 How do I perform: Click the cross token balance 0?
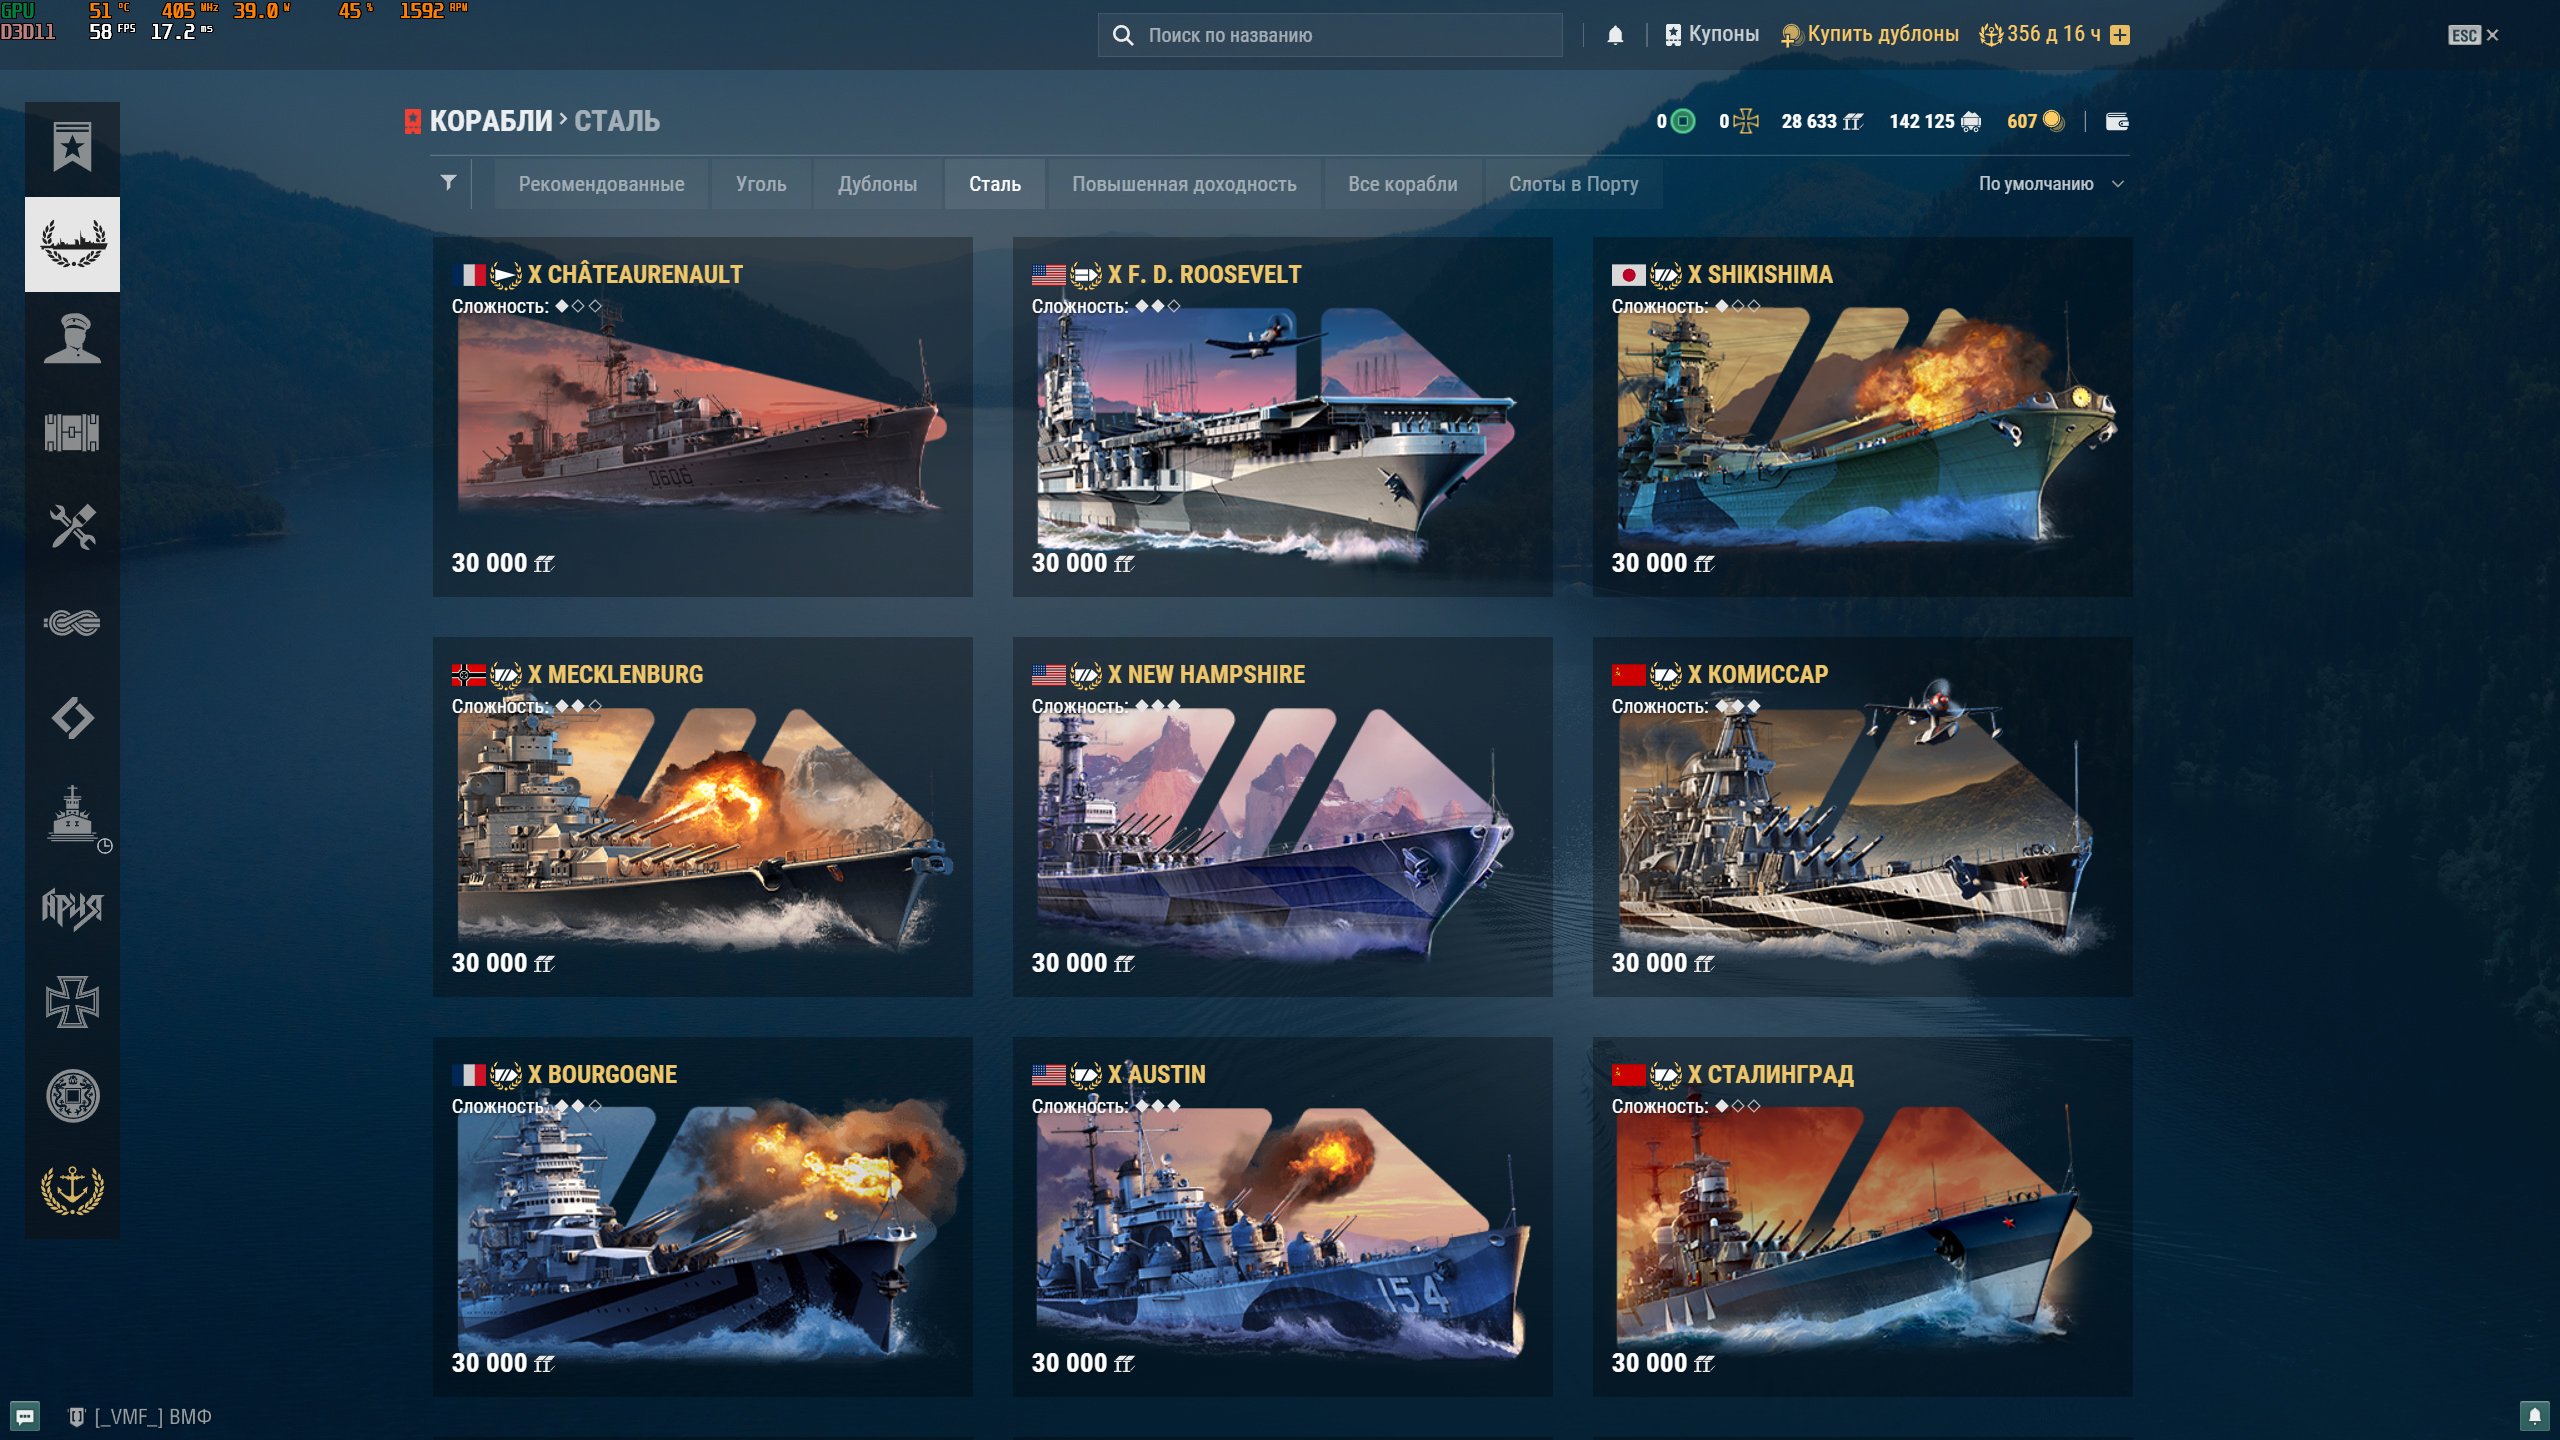1739,122
